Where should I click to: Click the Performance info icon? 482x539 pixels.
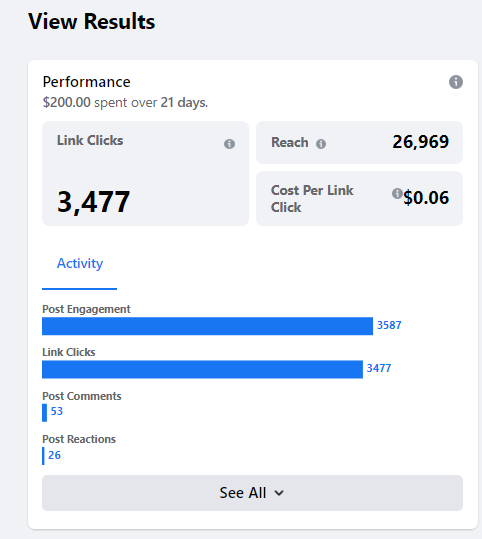pyautogui.click(x=456, y=82)
